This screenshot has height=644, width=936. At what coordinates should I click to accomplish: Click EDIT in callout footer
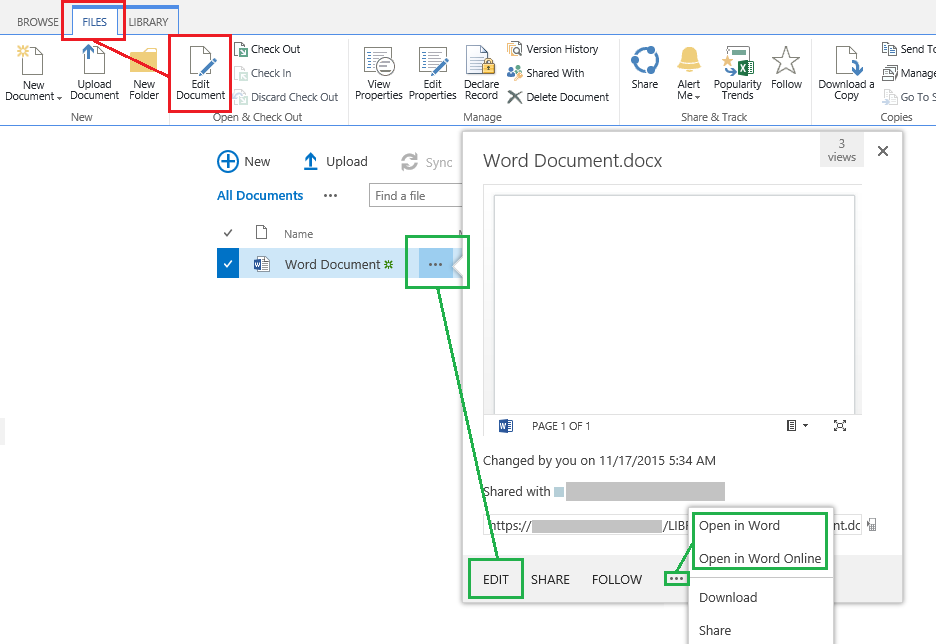pyautogui.click(x=495, y=580)
